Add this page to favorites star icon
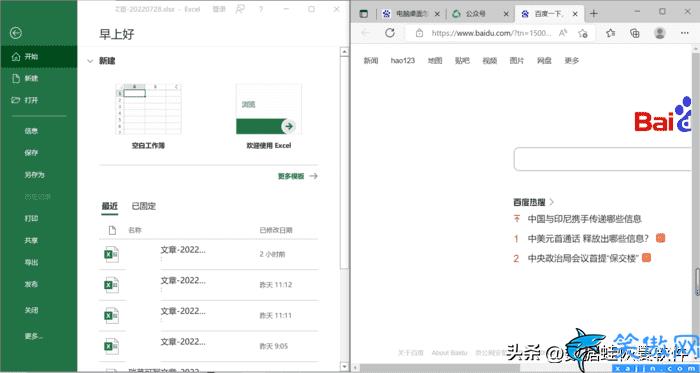The width and height of the screenshot is (700, 373). pos(583,33)
